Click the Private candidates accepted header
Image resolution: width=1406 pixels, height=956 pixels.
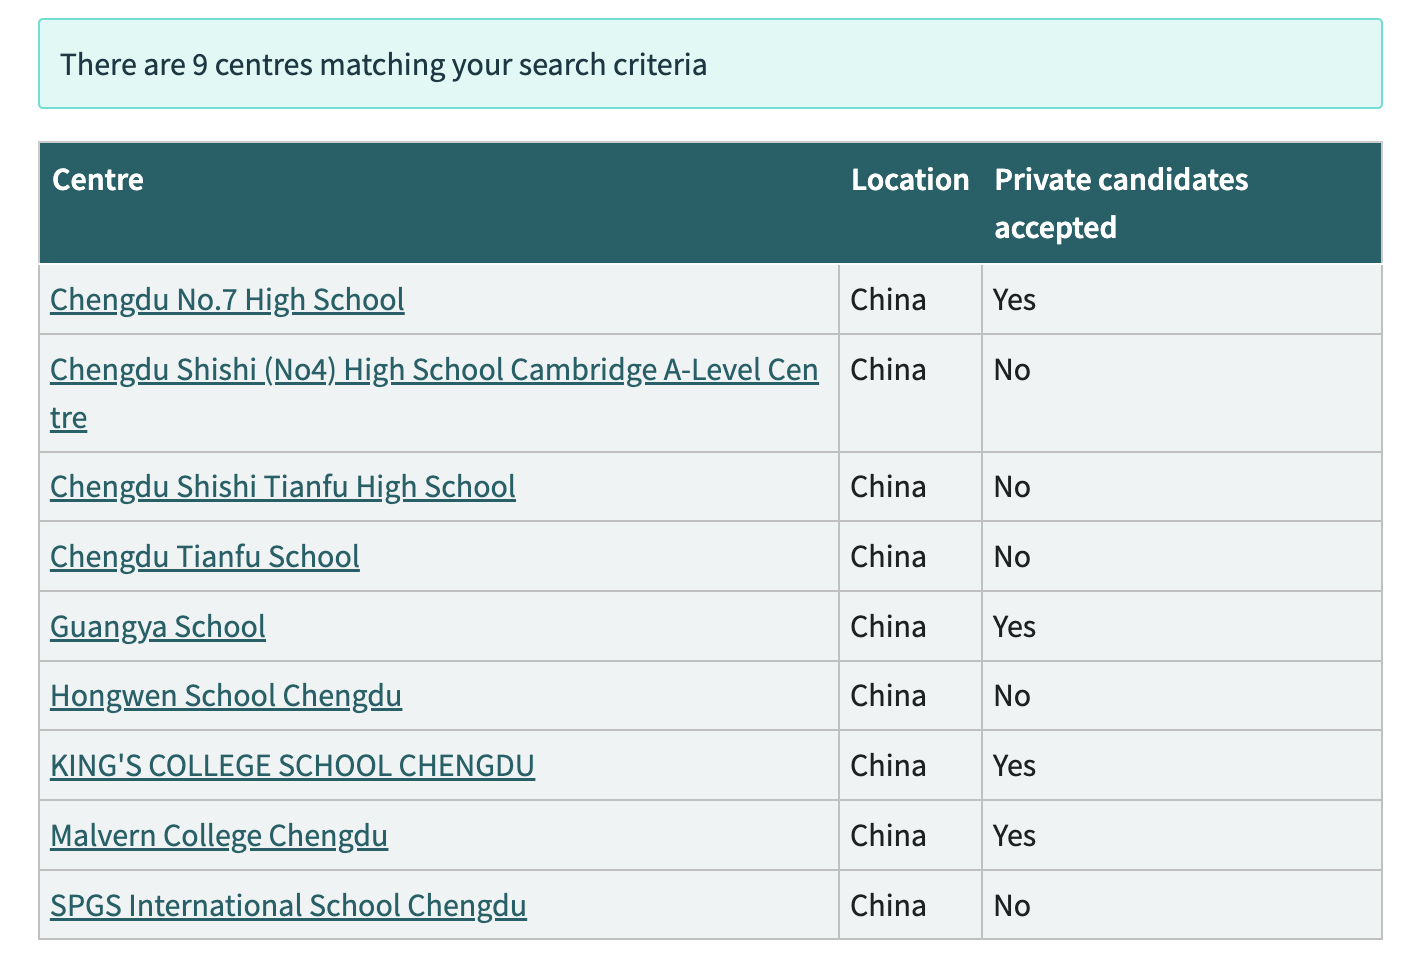coord(1121,204)
